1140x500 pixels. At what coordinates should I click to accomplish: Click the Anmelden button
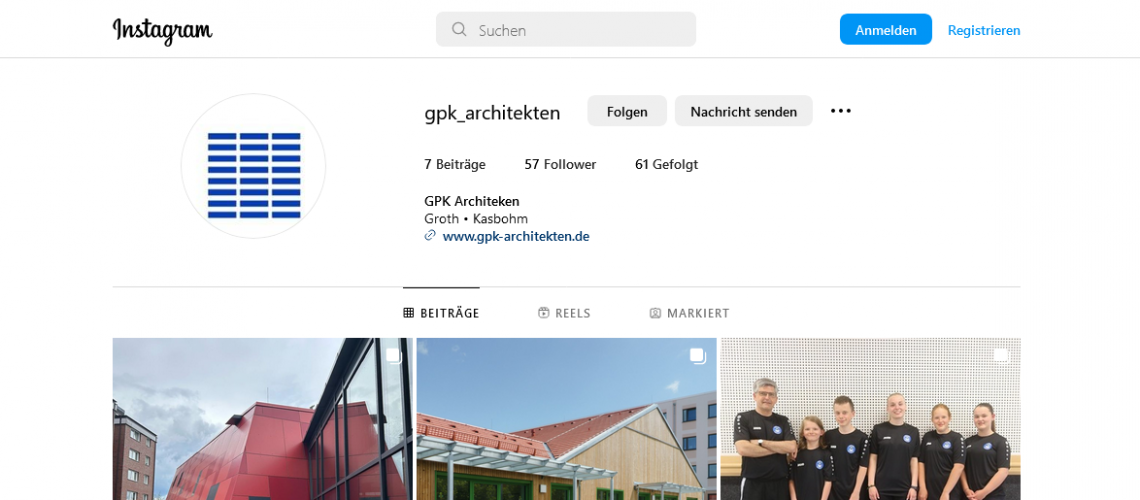point(886,30)
